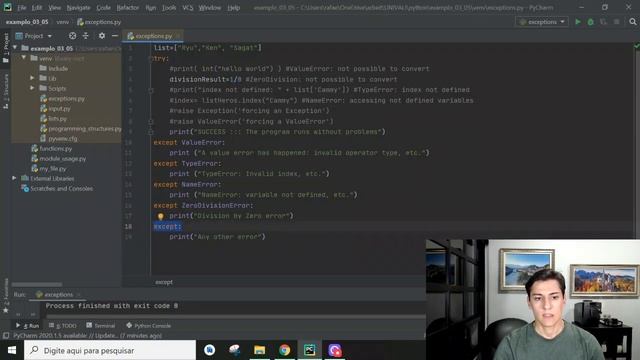Open the Edit menu
Image resolution: width=640 pixels, height=360 pixels.
[37, 8]
